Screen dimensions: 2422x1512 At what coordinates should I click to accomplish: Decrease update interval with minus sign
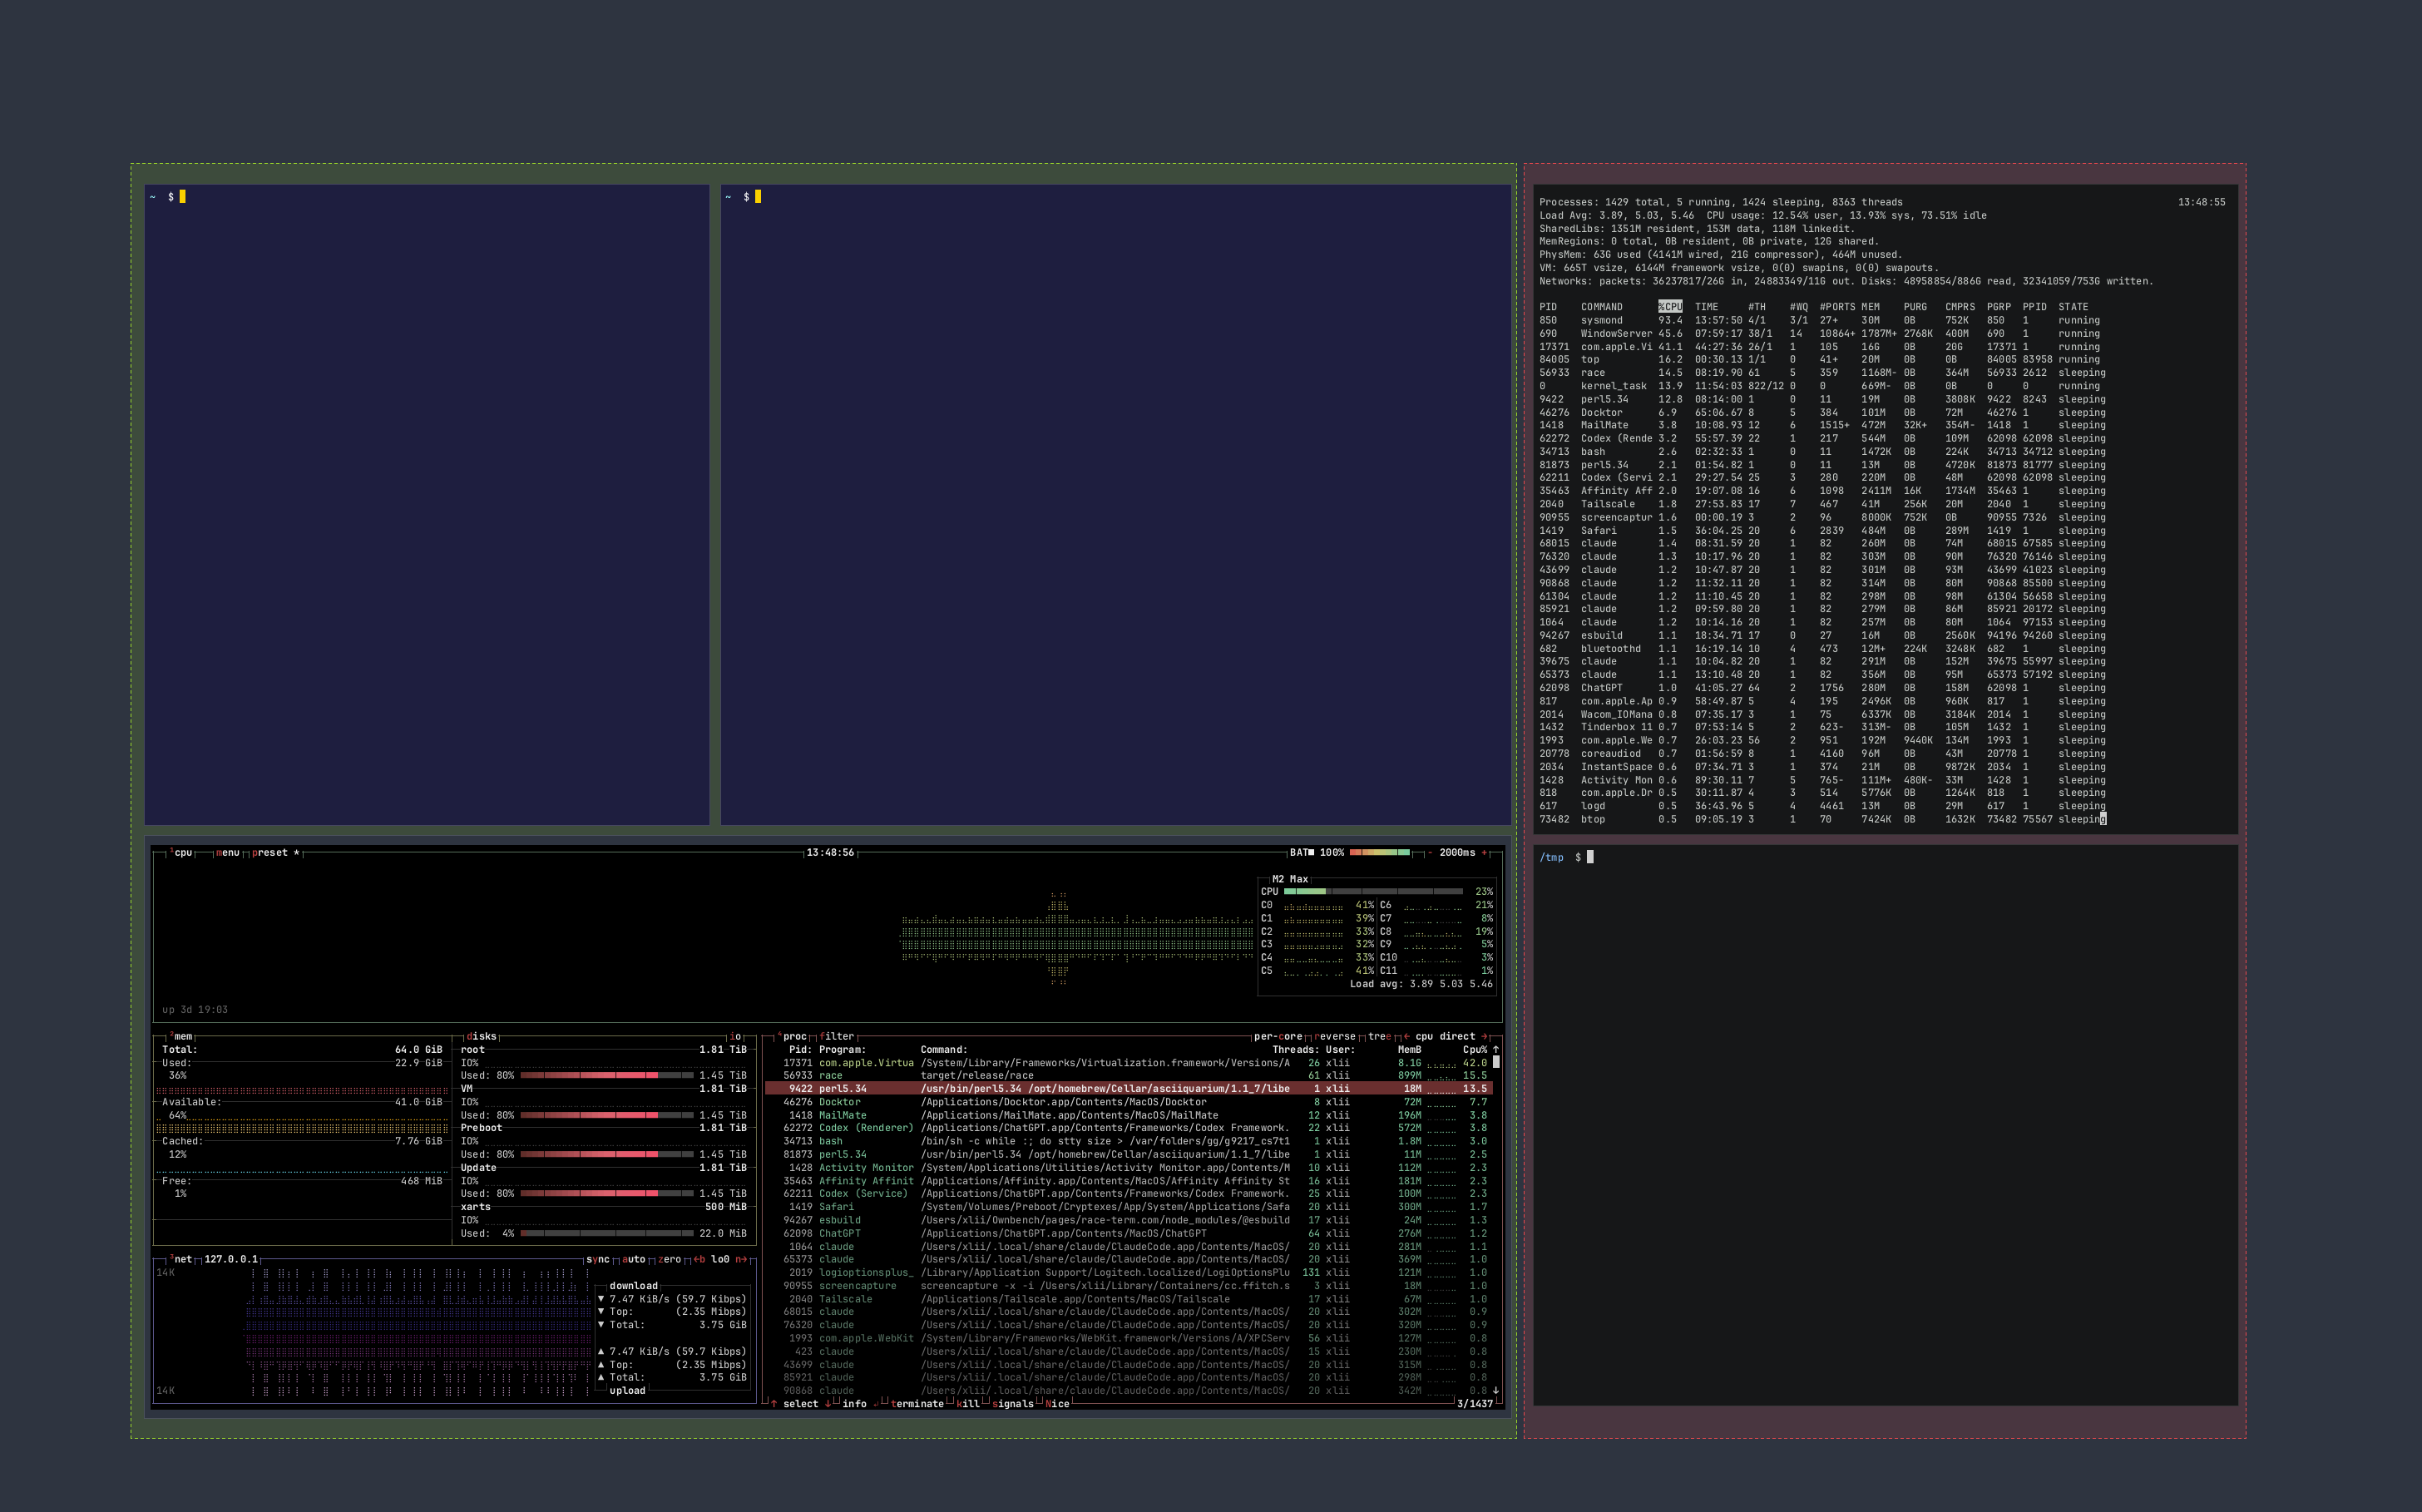click(x=1430, y=853)
